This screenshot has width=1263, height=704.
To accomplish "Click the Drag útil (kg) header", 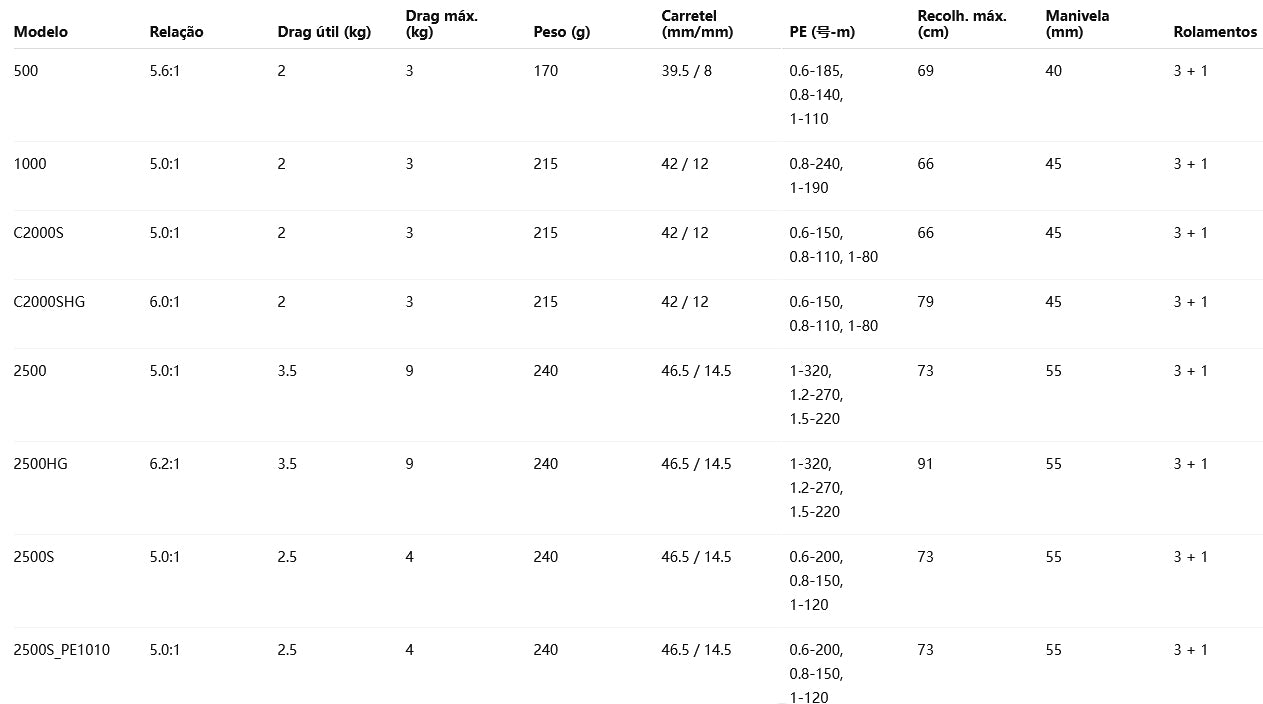I will click(324, 32).
